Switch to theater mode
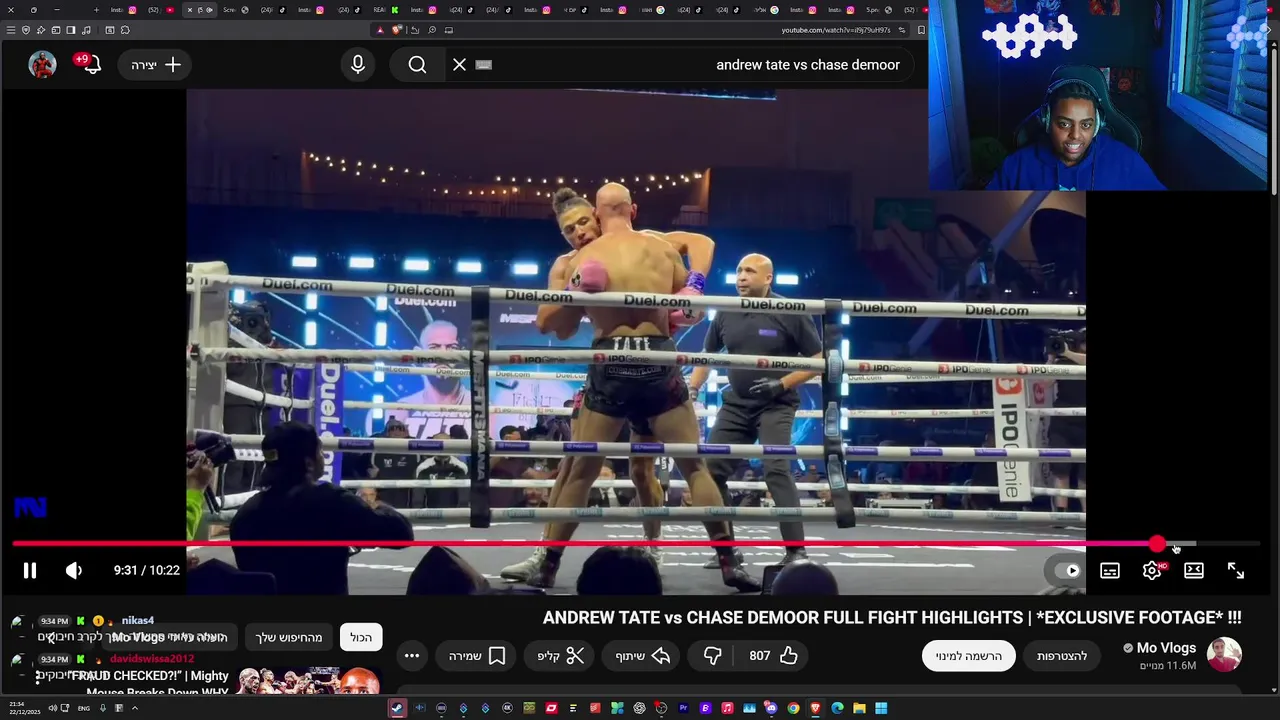The image size is (1280, 720). tap(1194, 570)
